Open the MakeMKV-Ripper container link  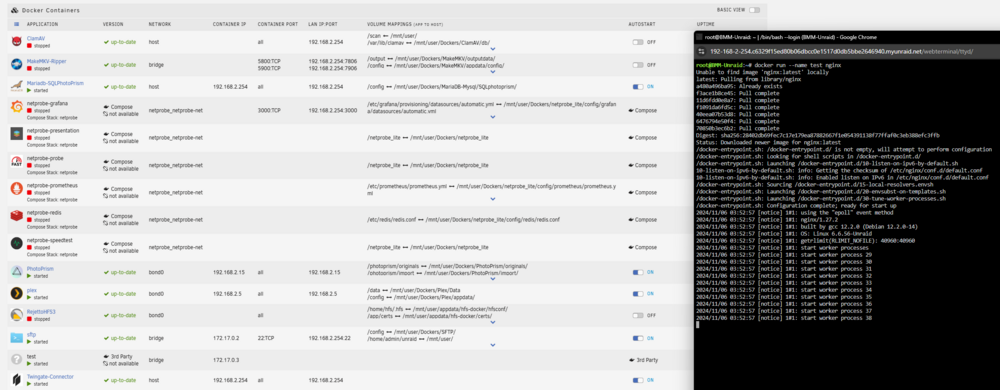tap(47, 61)
